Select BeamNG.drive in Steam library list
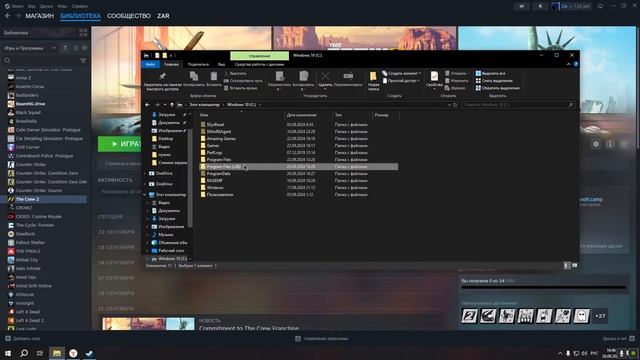 tap(31, 104)
